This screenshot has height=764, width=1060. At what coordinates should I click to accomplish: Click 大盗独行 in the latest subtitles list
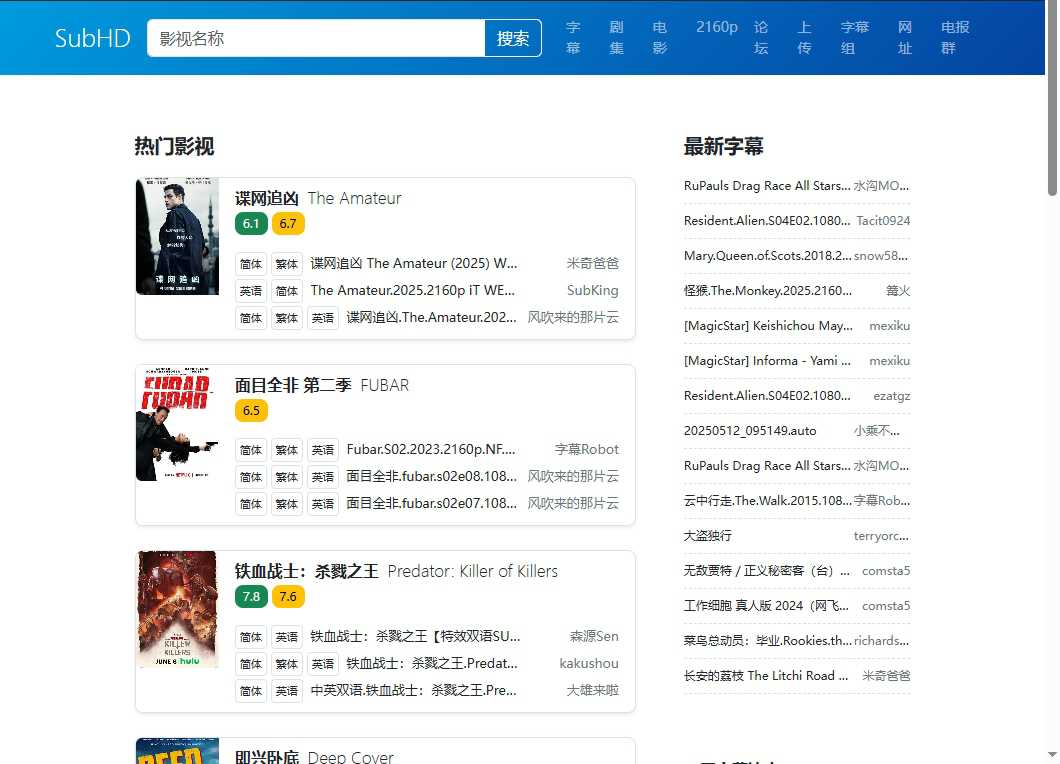[x=707, y=535]
